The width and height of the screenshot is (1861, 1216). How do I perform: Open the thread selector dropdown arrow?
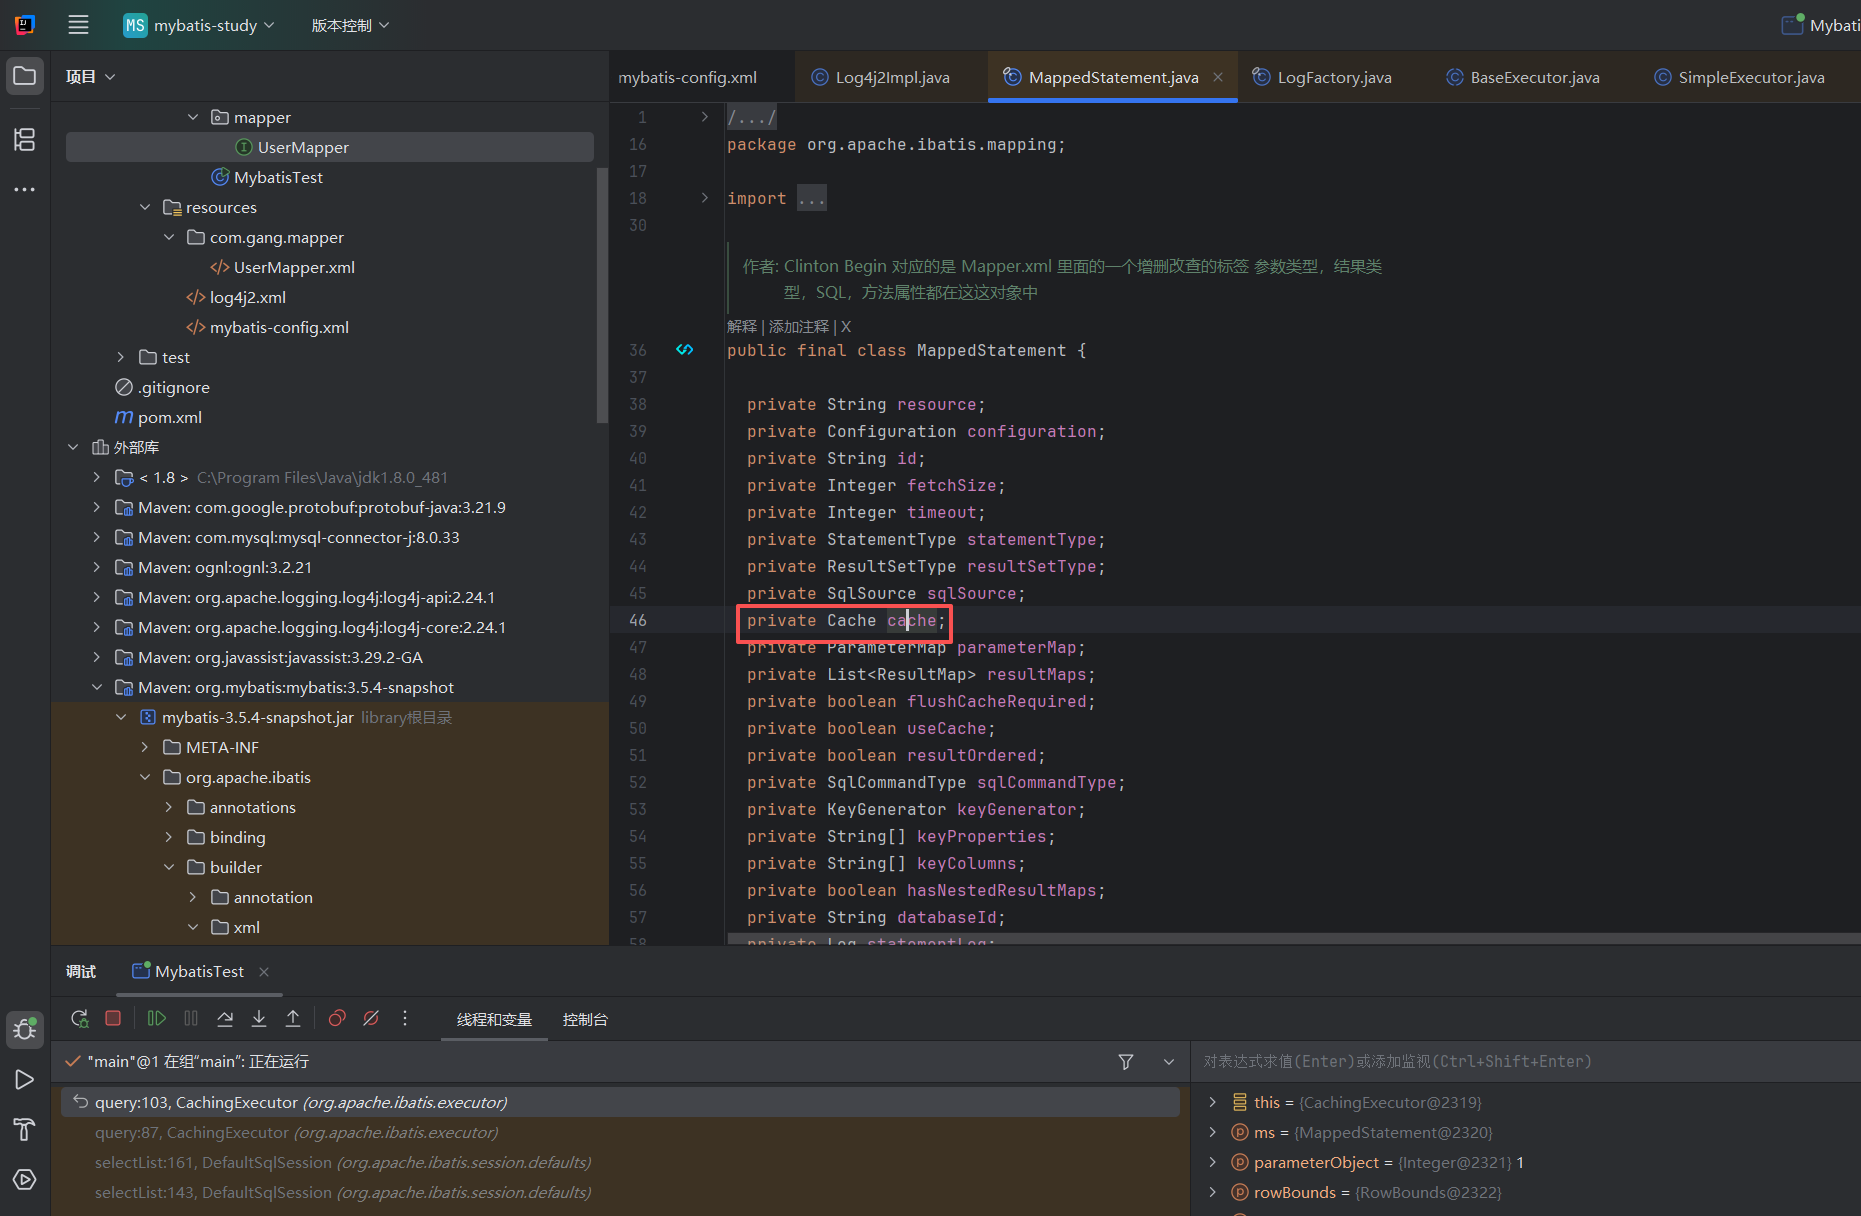click(1169, 1062)
